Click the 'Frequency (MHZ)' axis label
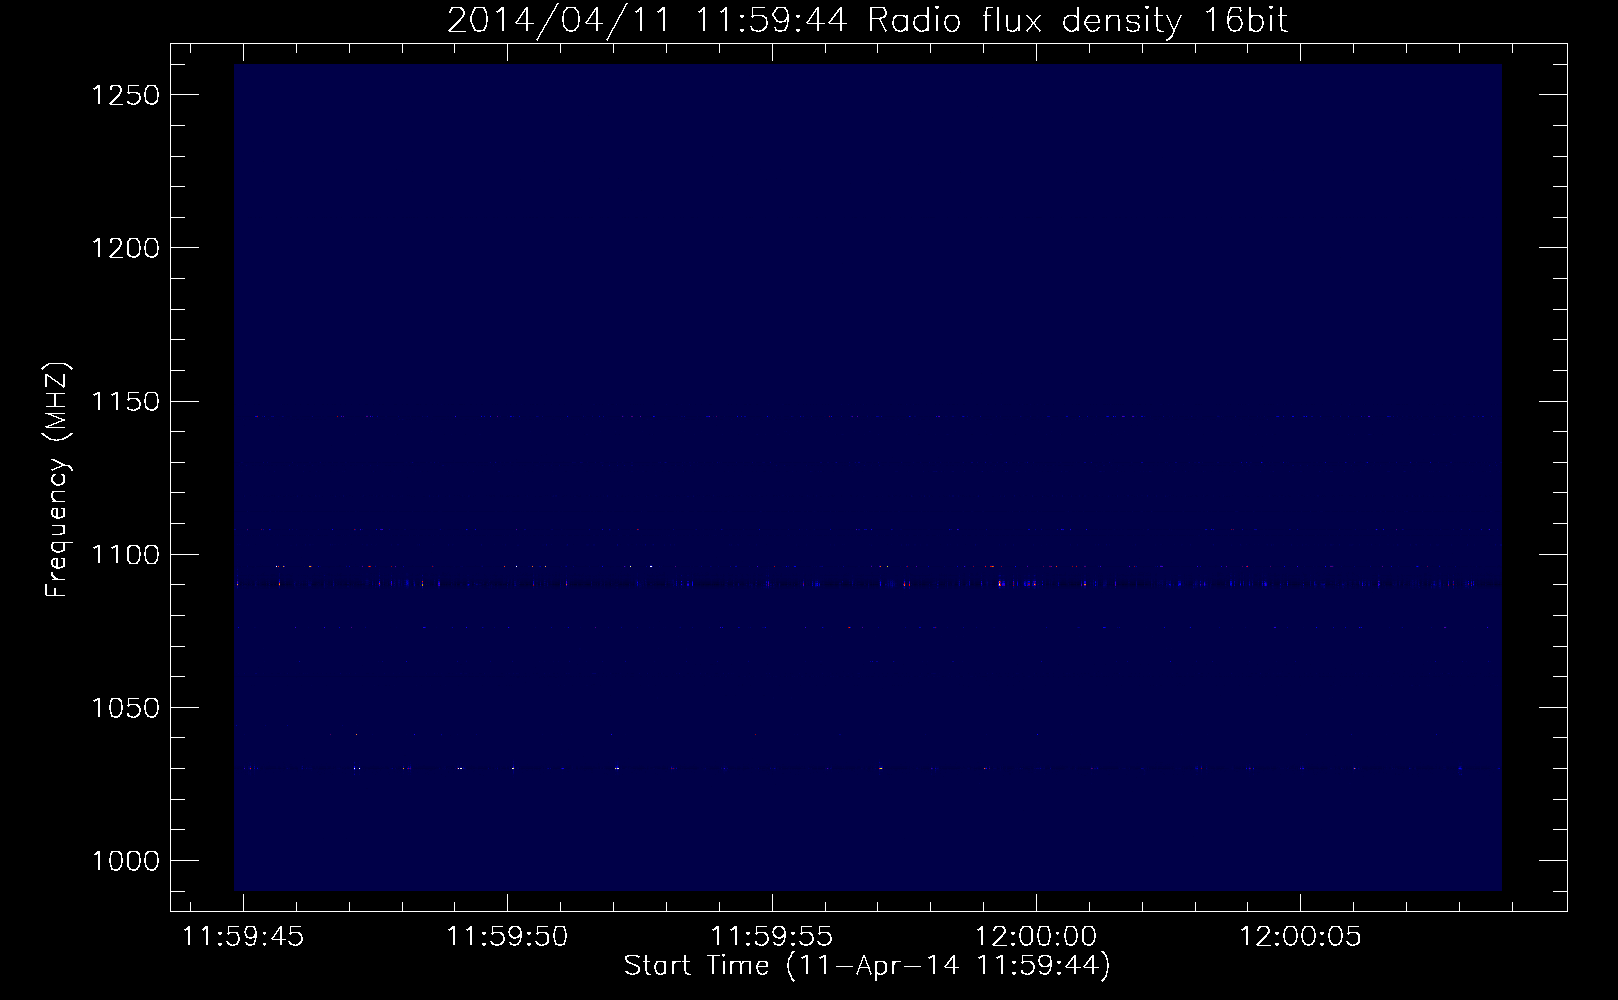The height and width of the screenshot is (1000, 1618). [x=57, y=479]
